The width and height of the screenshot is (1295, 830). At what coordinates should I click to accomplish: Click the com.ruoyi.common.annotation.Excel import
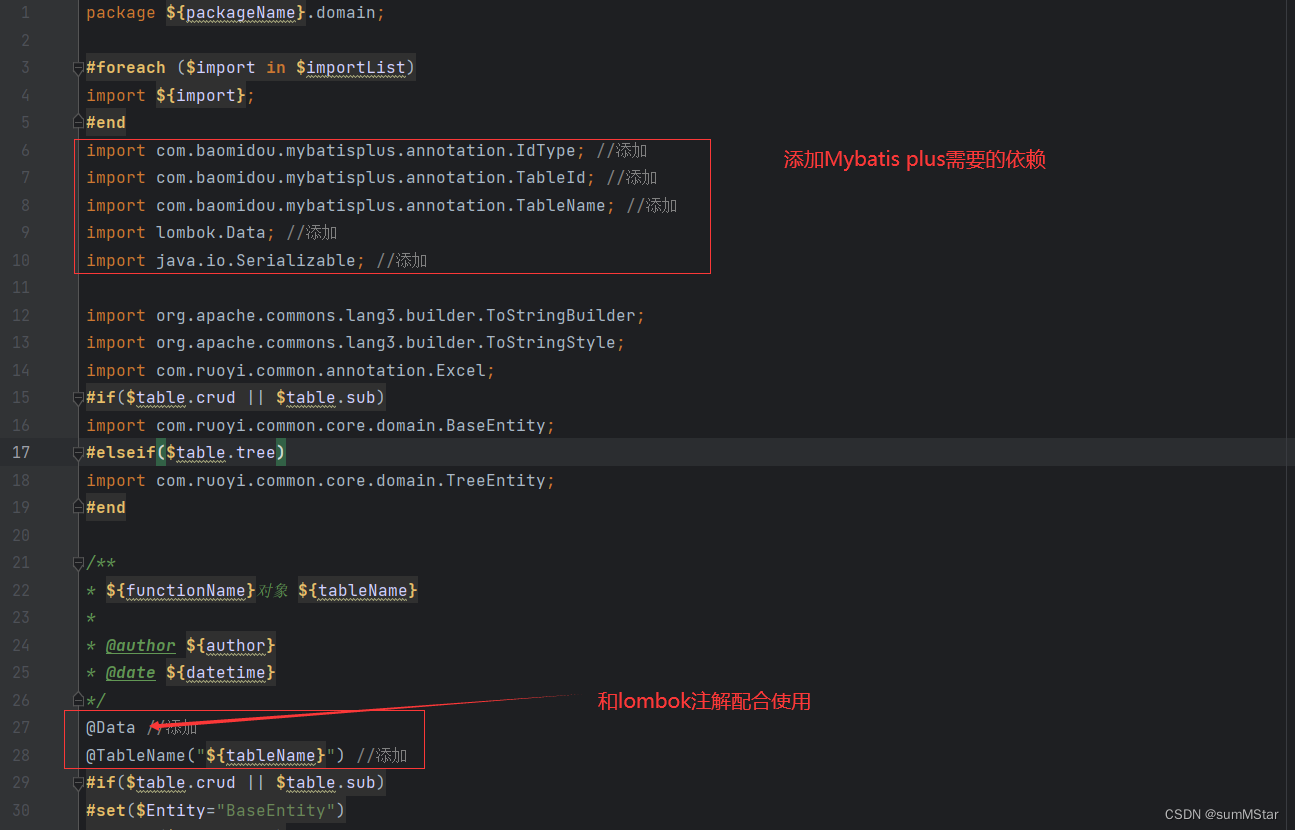tap(291, 370)
